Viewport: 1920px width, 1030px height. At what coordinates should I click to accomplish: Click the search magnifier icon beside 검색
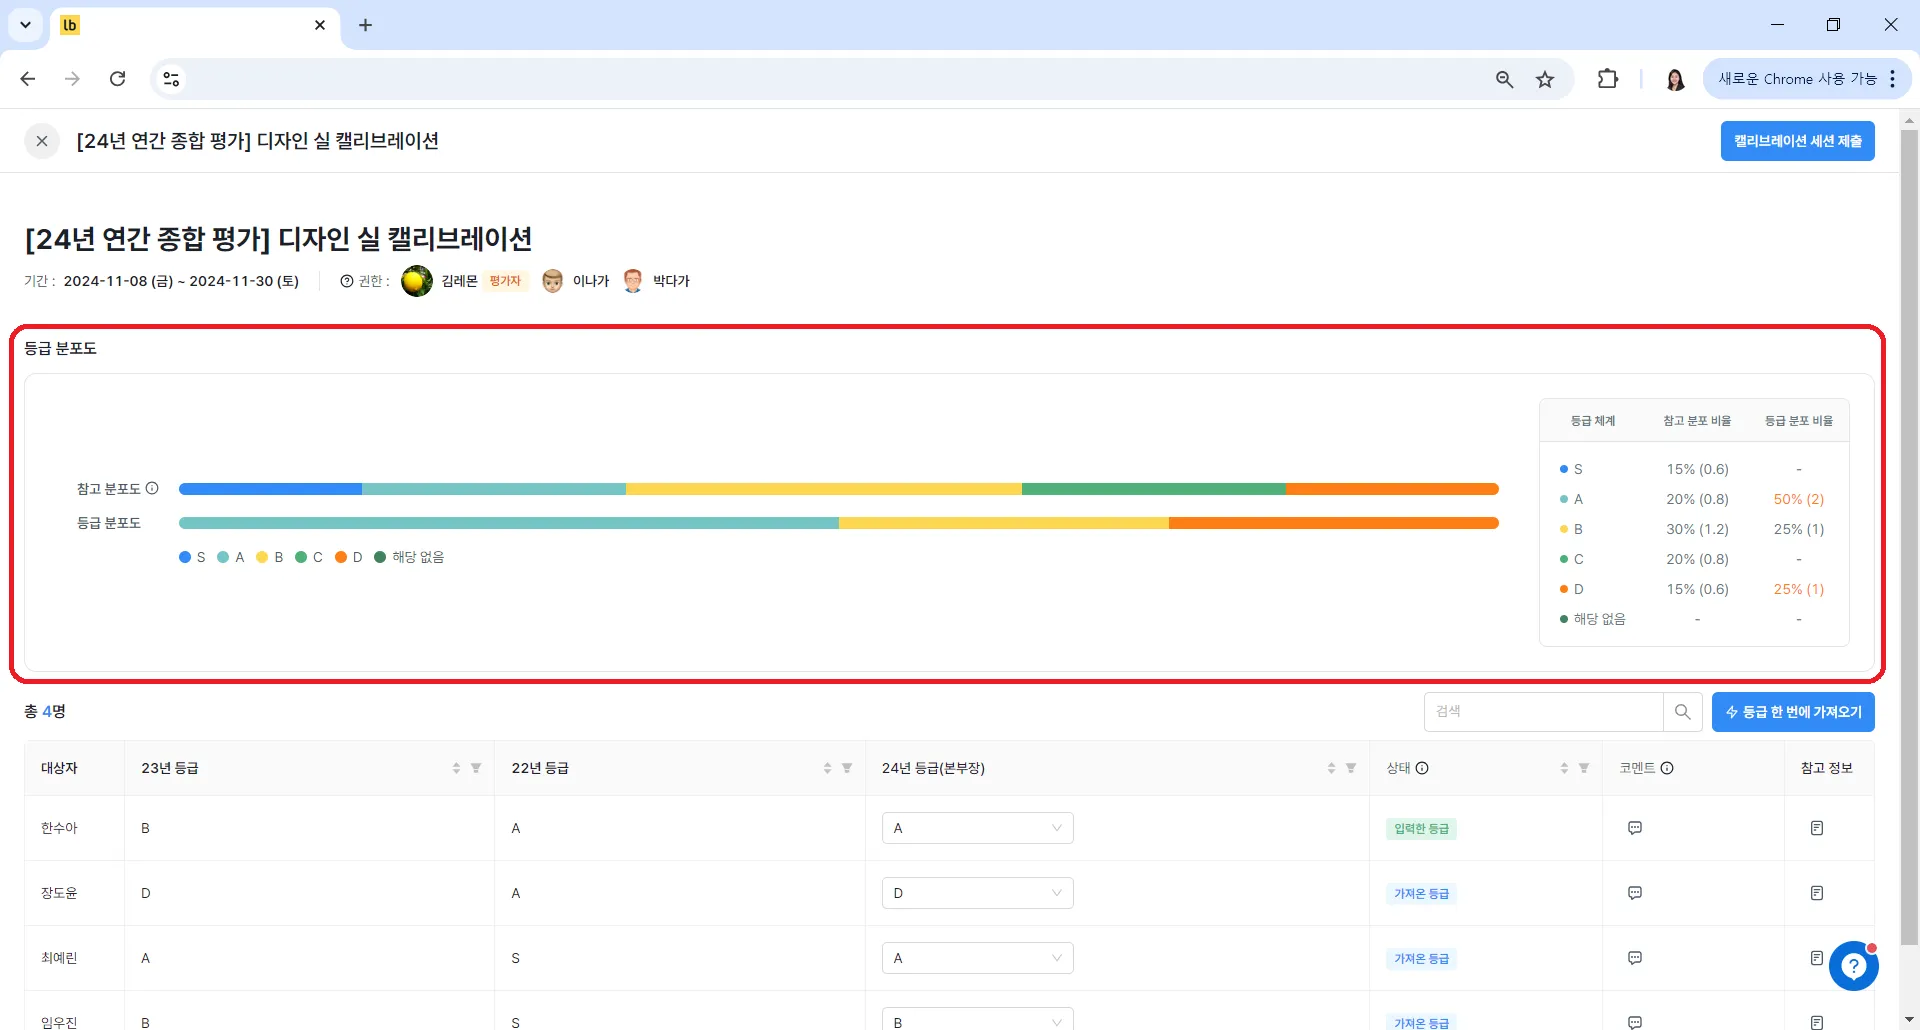(x=1682, y=712)
